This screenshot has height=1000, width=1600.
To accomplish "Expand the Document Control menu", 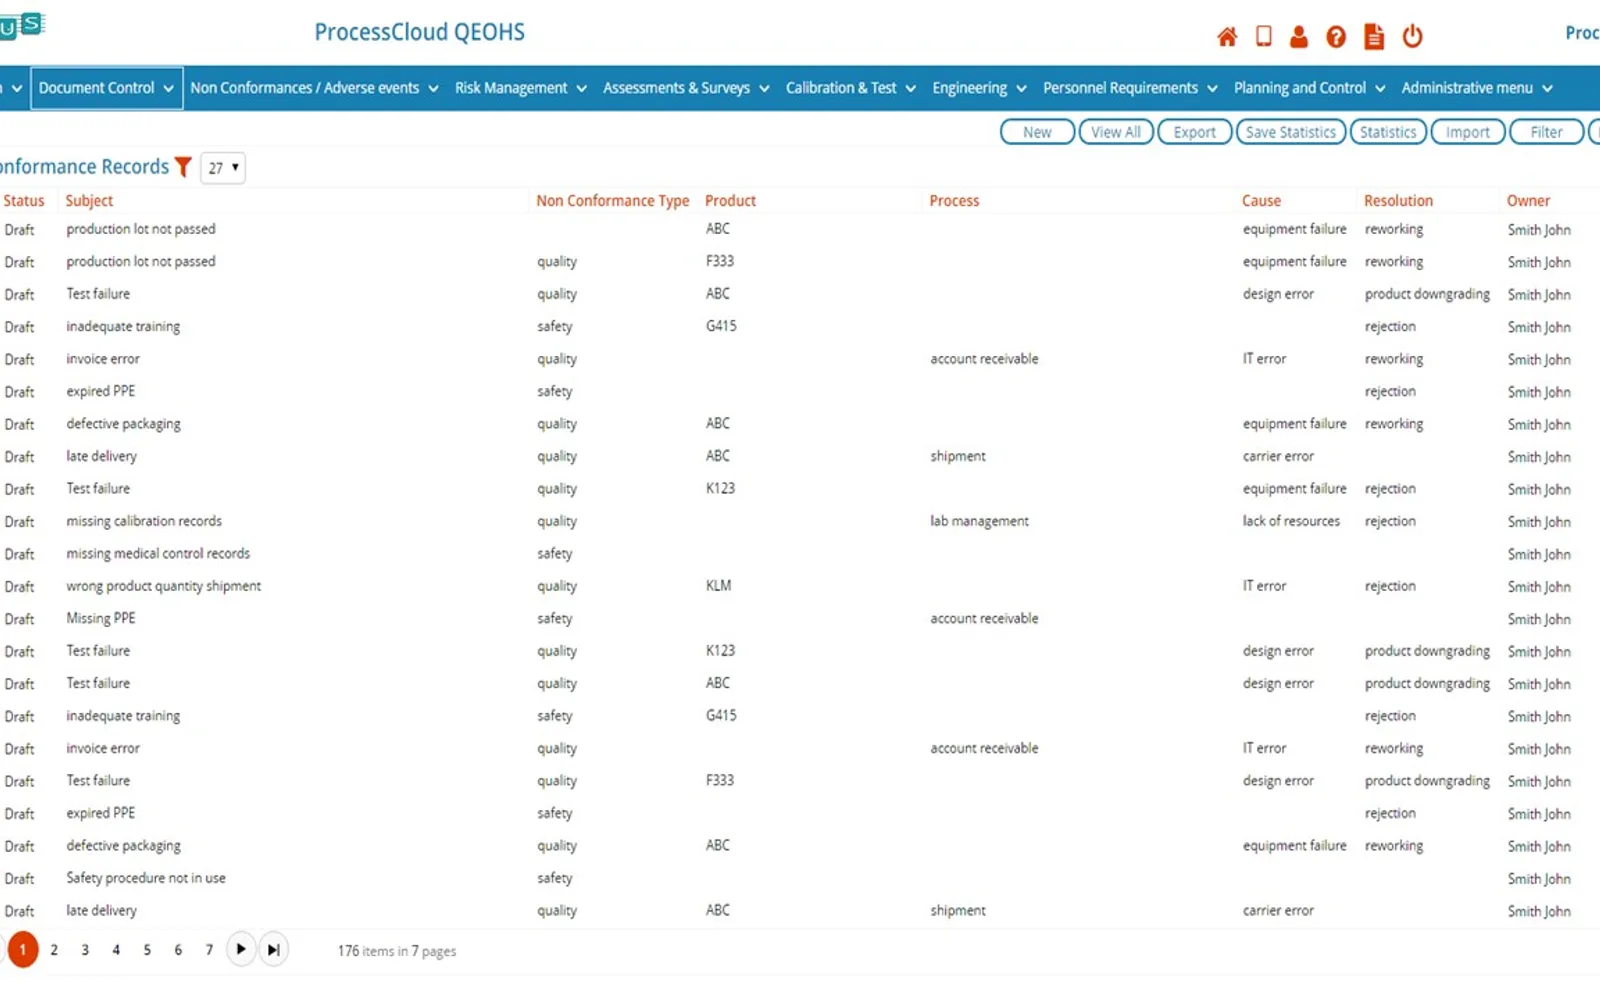I will 106,88.
